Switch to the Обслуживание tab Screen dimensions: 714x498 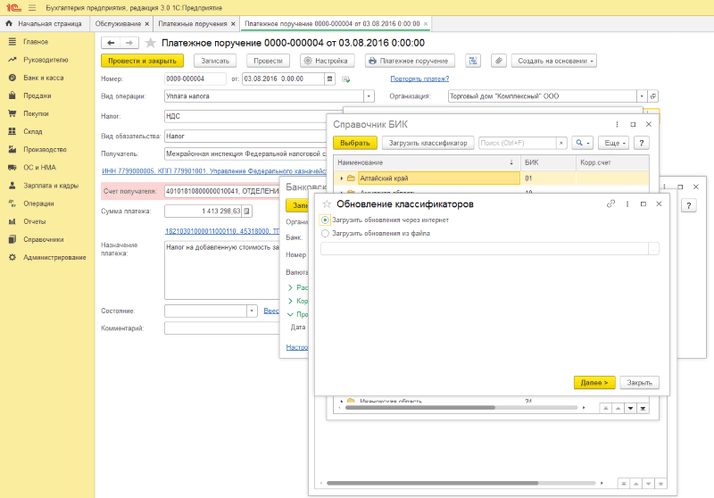119,22
